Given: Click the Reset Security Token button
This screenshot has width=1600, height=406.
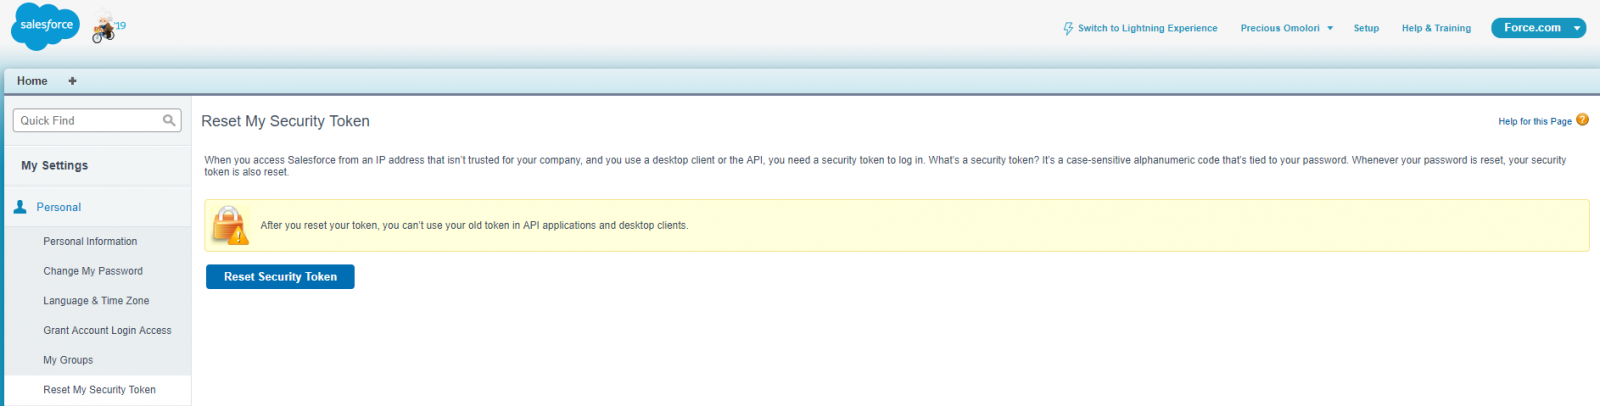Looking at the screenshot, I should (x=280, y=277).
